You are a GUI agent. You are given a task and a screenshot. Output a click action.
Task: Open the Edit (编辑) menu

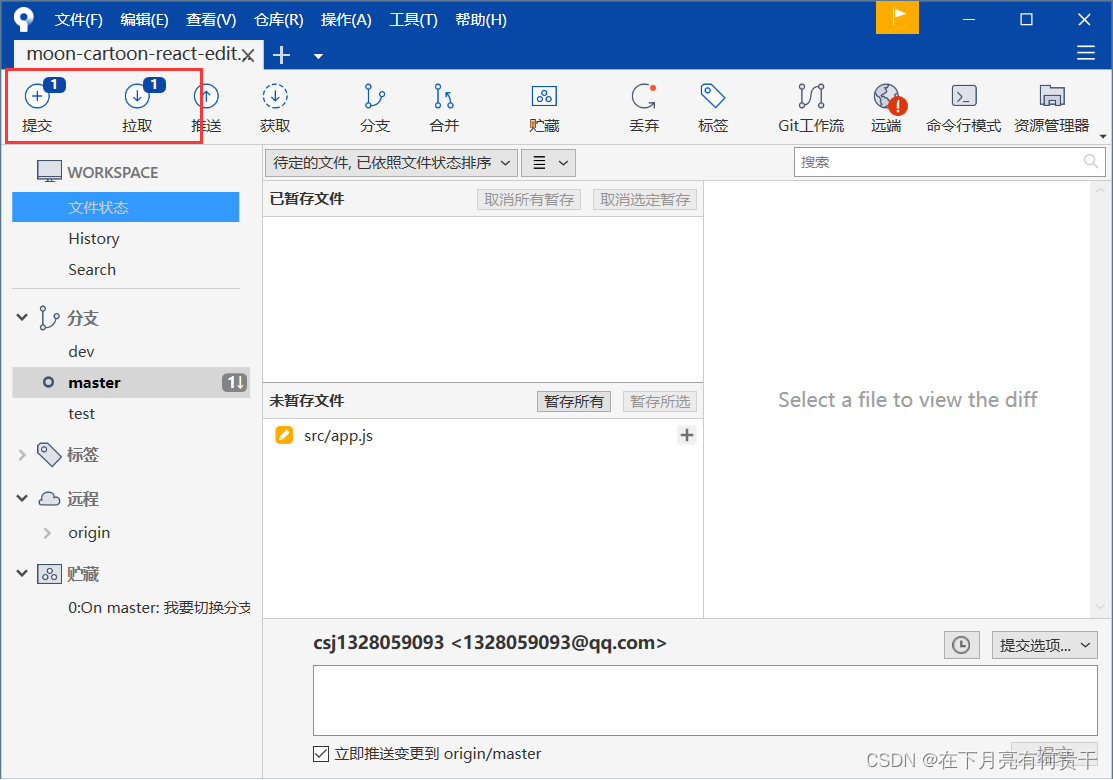[144, 20]
